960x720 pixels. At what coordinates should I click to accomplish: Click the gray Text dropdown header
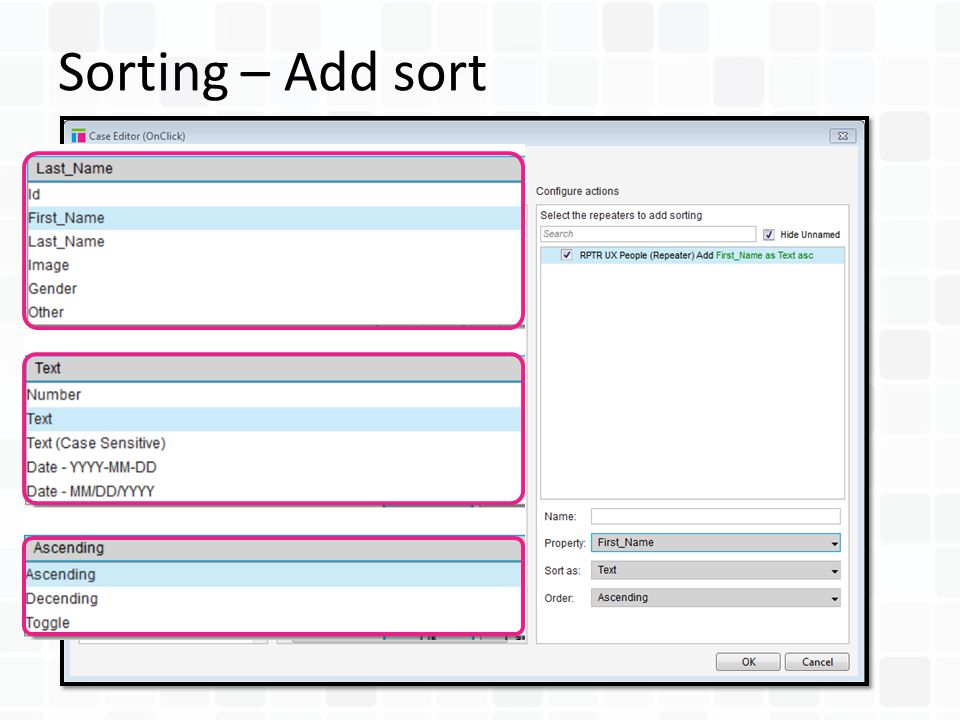coord(274,369)
